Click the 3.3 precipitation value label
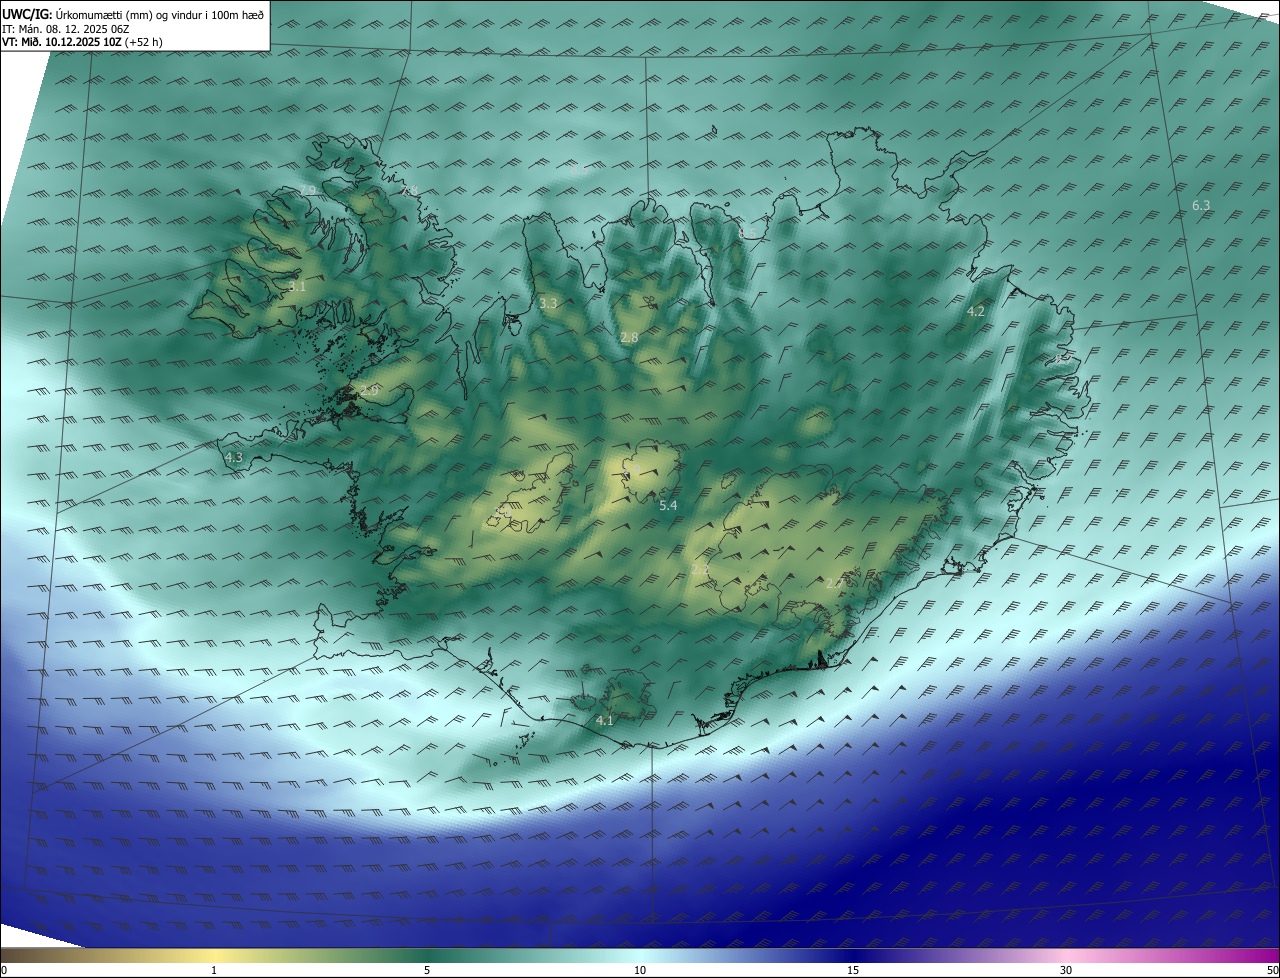The width and height of the screenshot is (1280, 978). pos(548,302)
